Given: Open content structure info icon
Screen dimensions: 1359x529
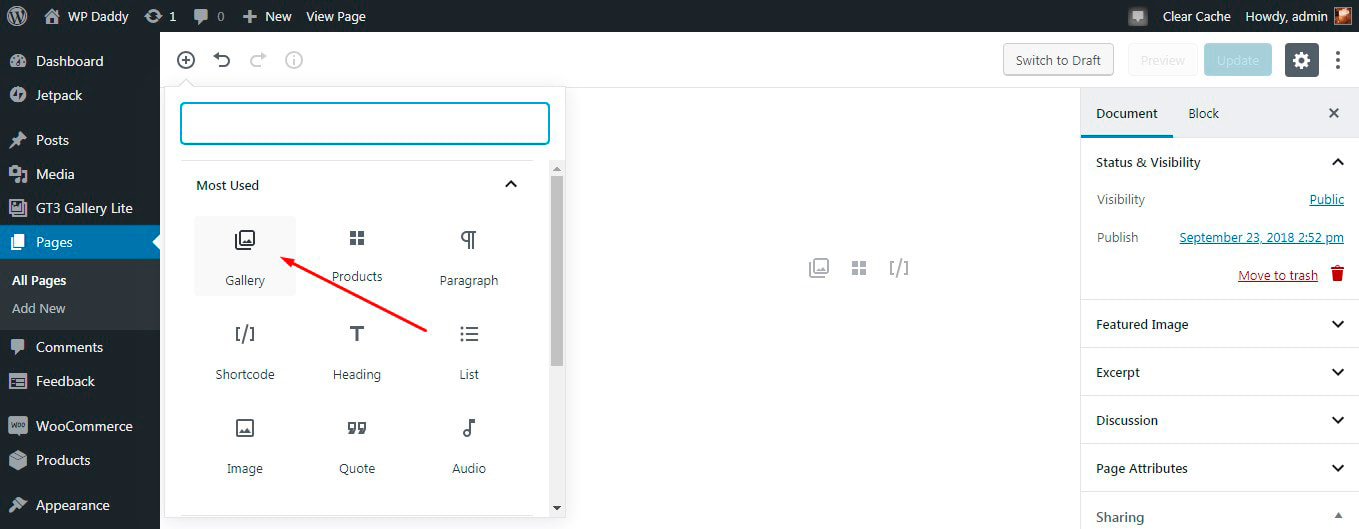Looking at the screenshot, I should click(294, 60).
